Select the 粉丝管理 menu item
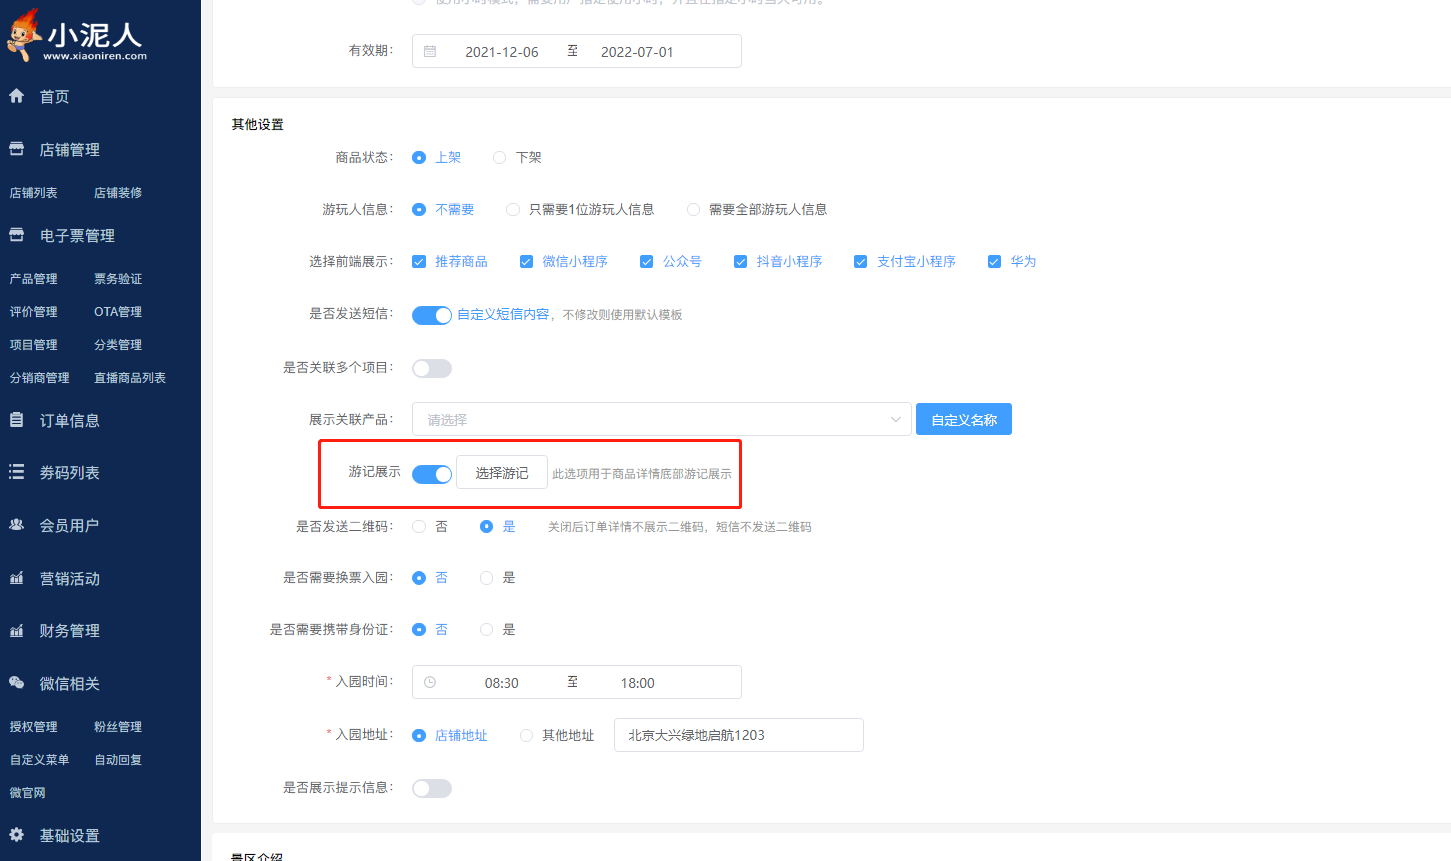Screen dimensions: 1451x861 point(116,726)
